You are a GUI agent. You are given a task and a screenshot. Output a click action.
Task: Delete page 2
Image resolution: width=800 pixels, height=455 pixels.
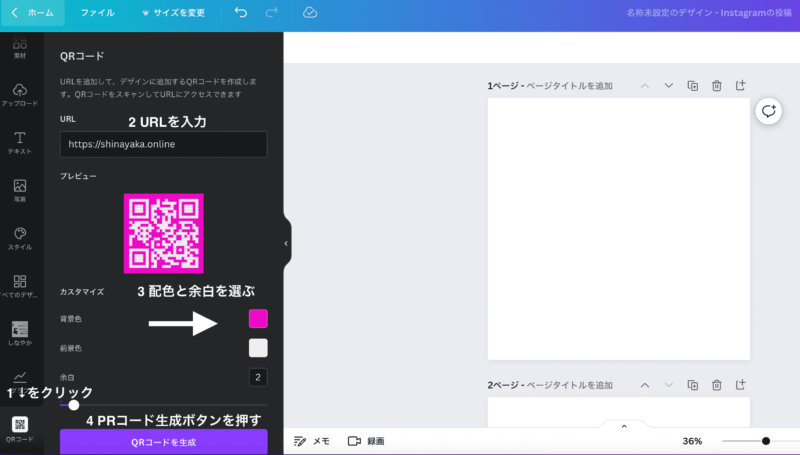click(x=716, y=385)
